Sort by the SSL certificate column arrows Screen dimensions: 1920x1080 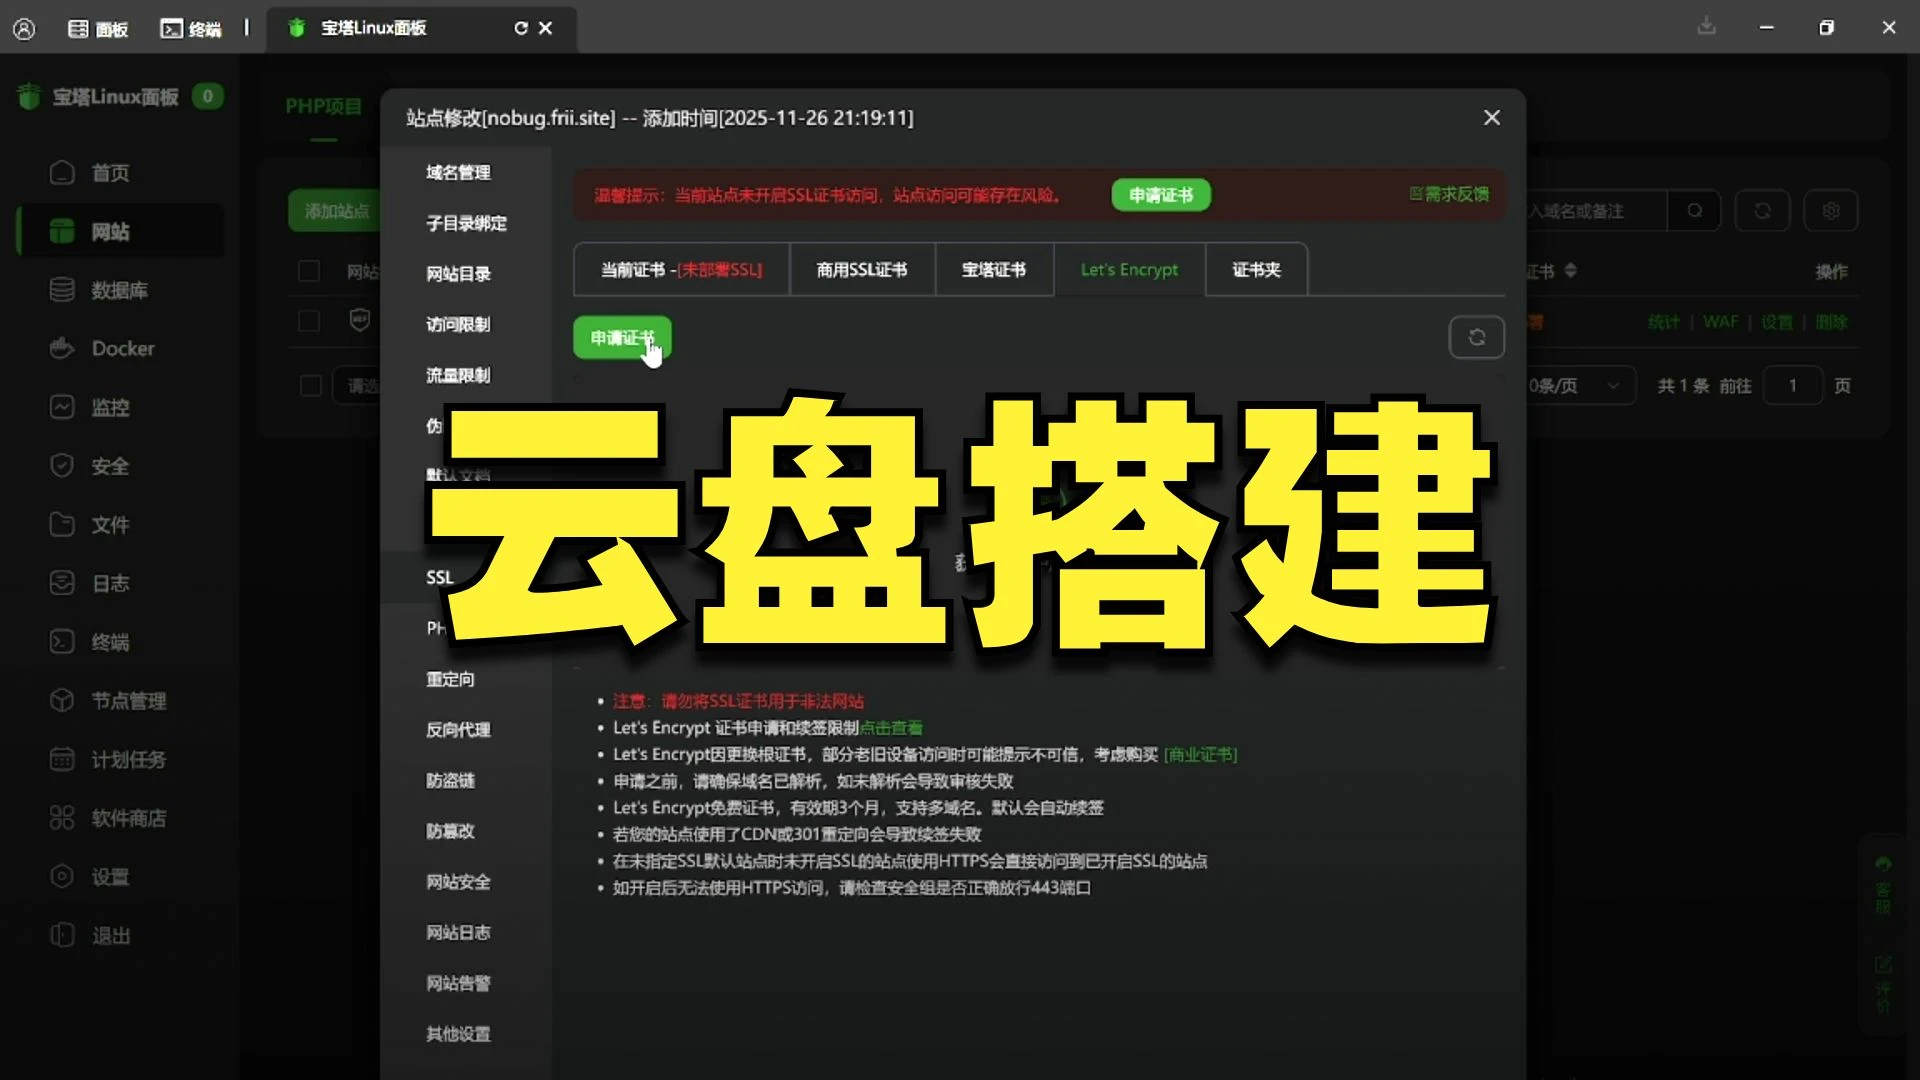(1570, 271)
